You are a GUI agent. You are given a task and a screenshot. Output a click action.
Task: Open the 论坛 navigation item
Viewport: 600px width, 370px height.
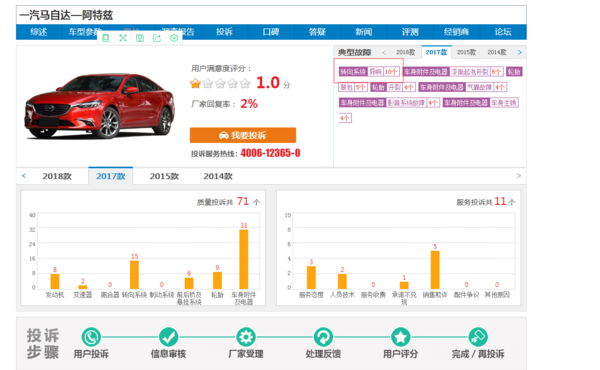coord(503,32)
